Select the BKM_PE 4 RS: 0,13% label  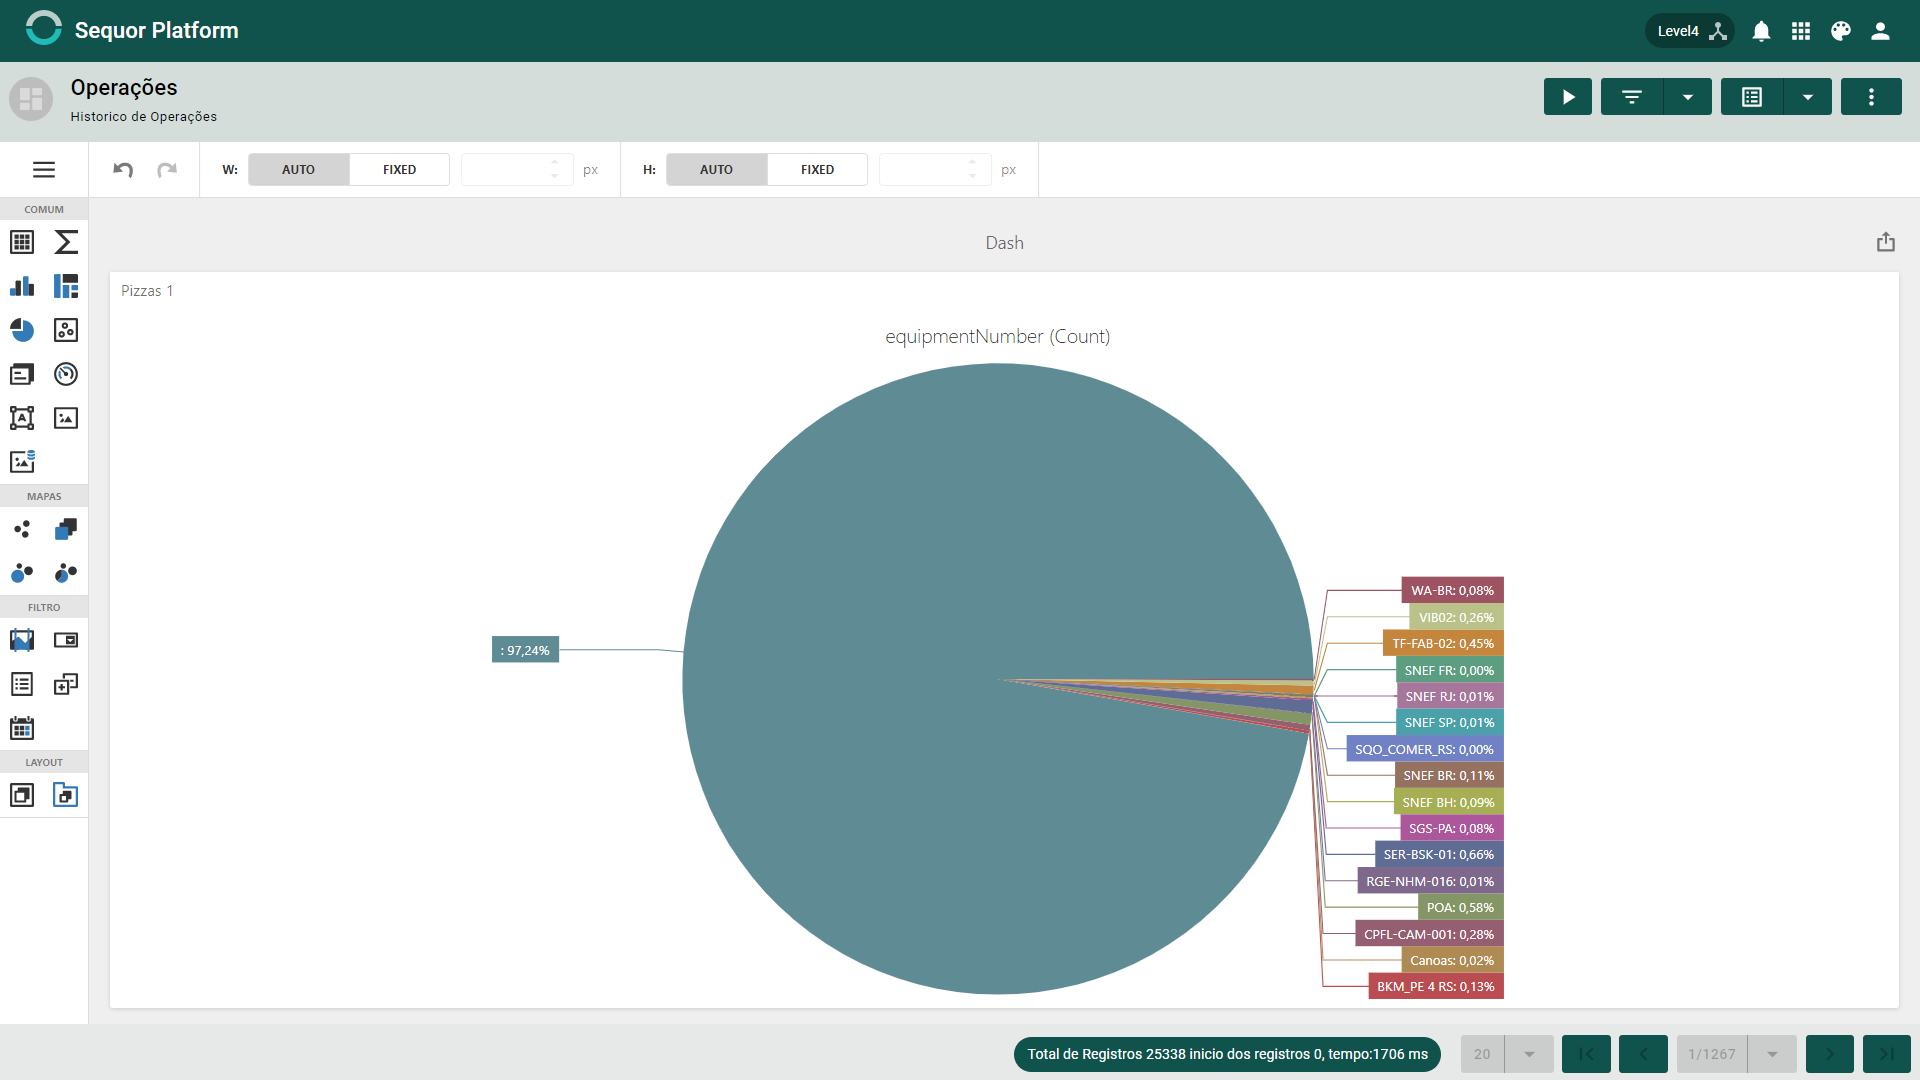1436,987
